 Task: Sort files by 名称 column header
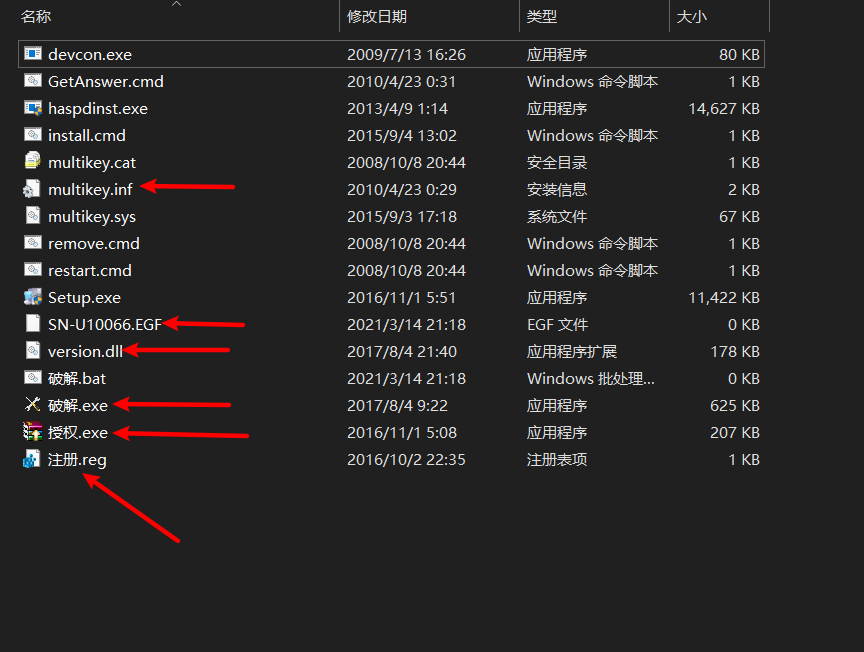(x=36, y=17)
